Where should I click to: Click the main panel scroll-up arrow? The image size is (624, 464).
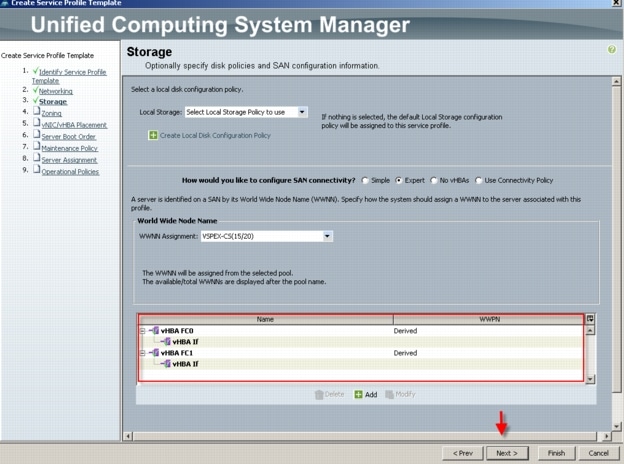(616, 81)
